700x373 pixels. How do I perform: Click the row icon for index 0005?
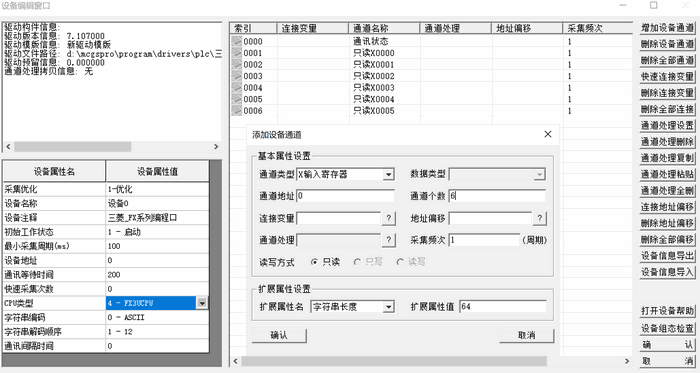237,99
